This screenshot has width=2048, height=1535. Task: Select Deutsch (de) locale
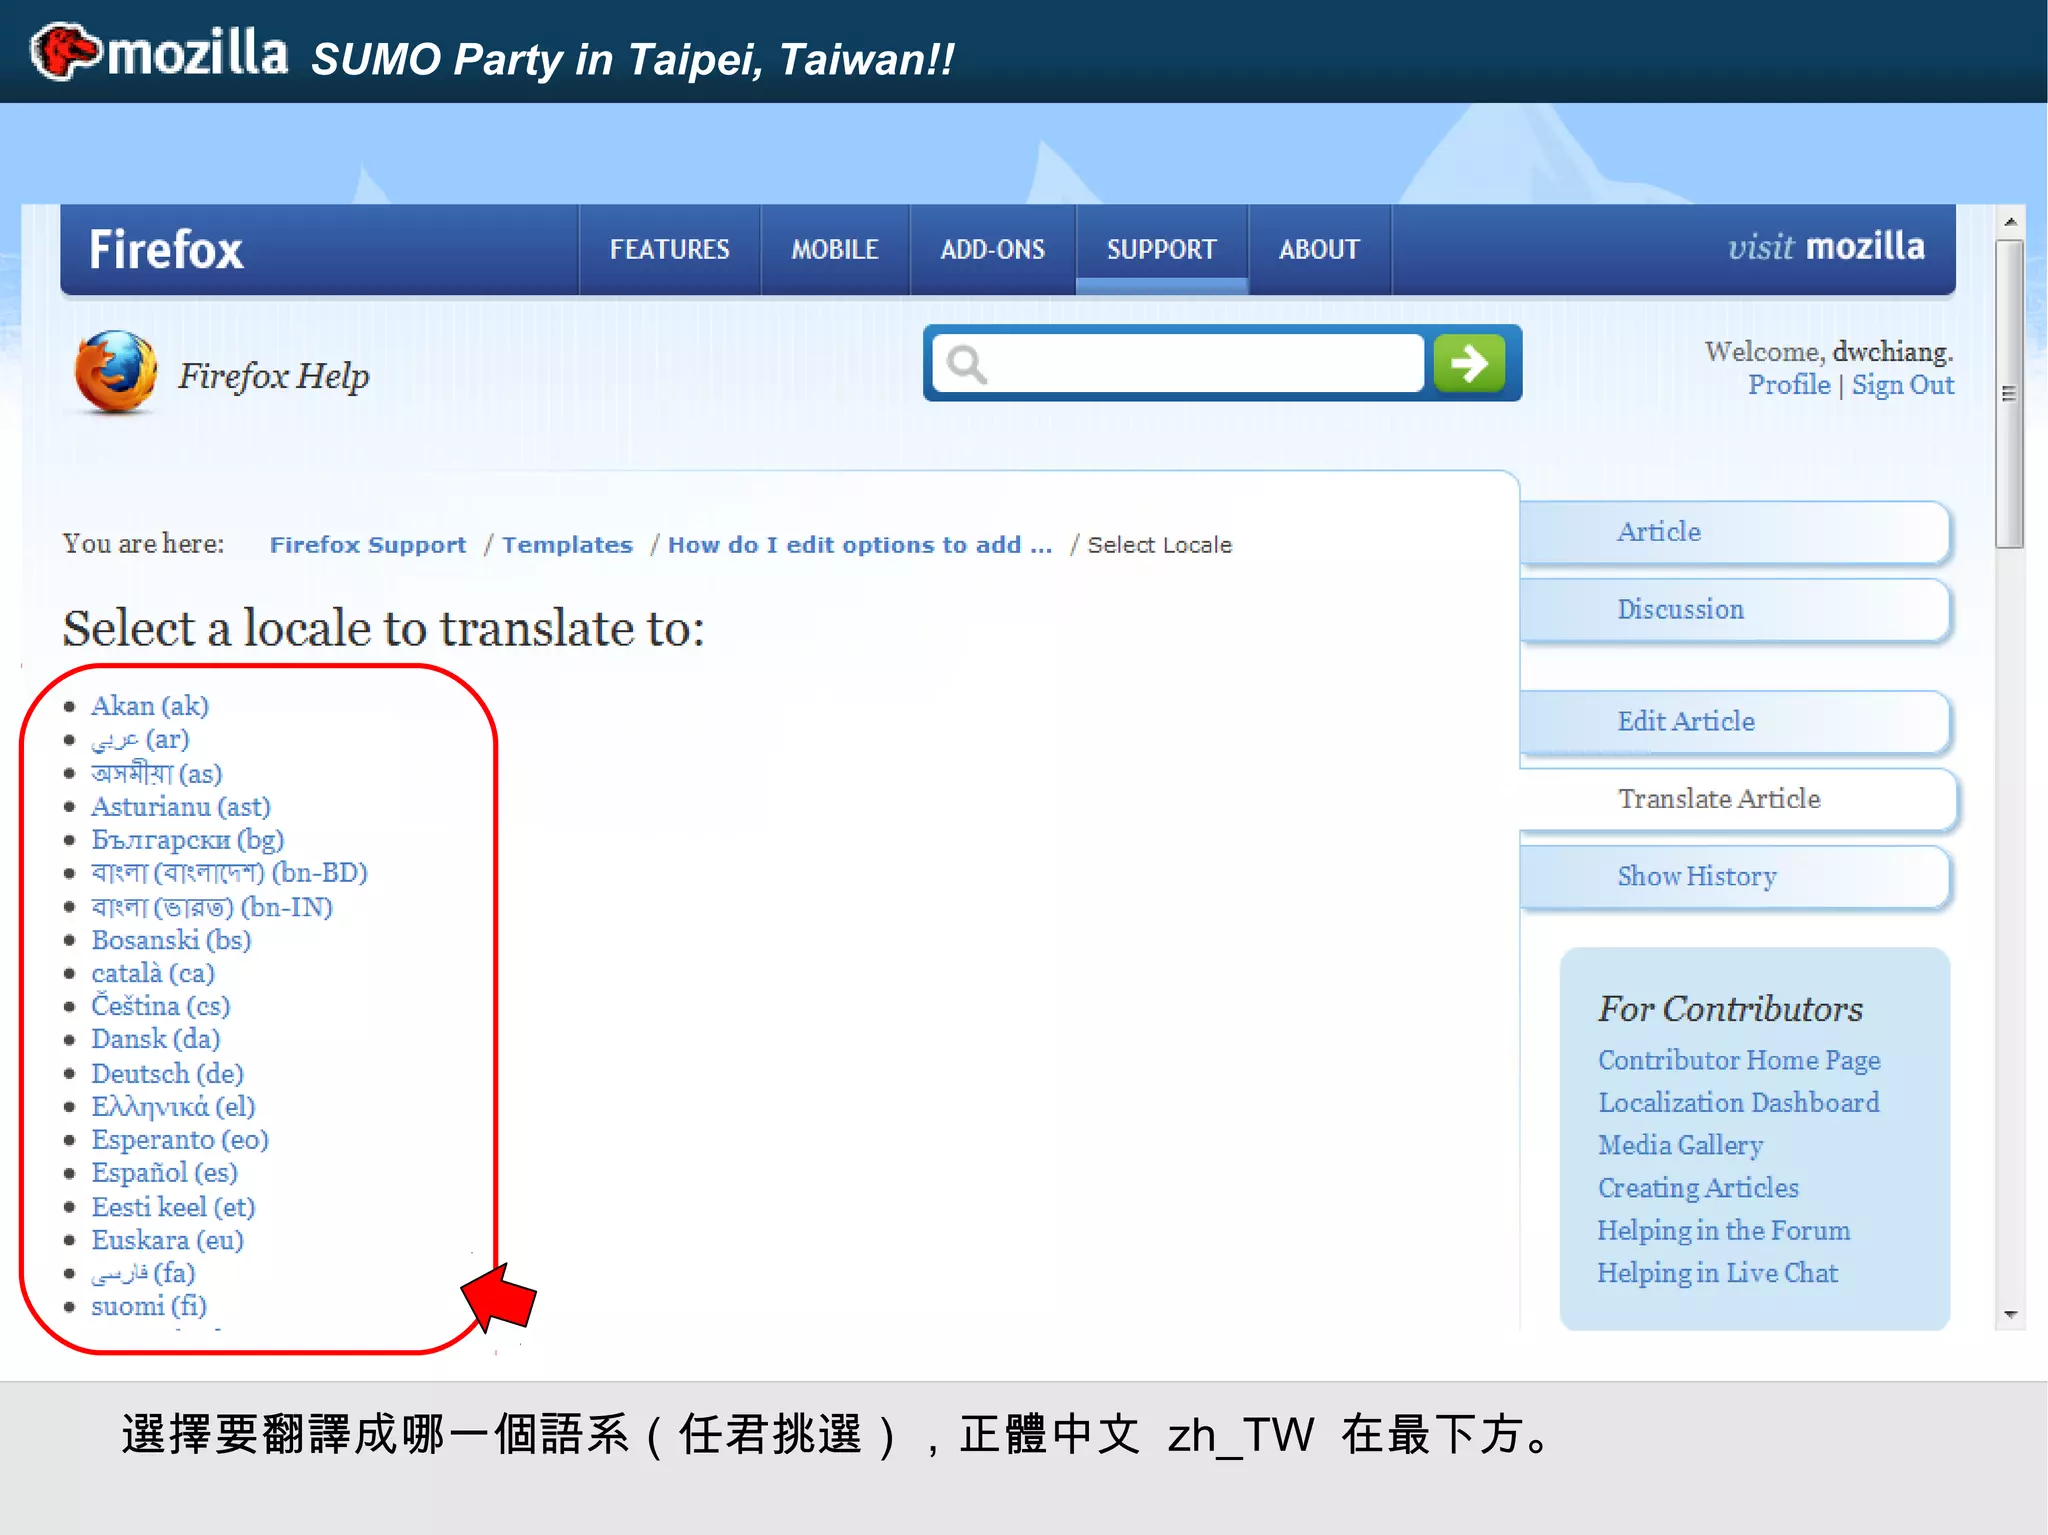tap(168, 1073)
